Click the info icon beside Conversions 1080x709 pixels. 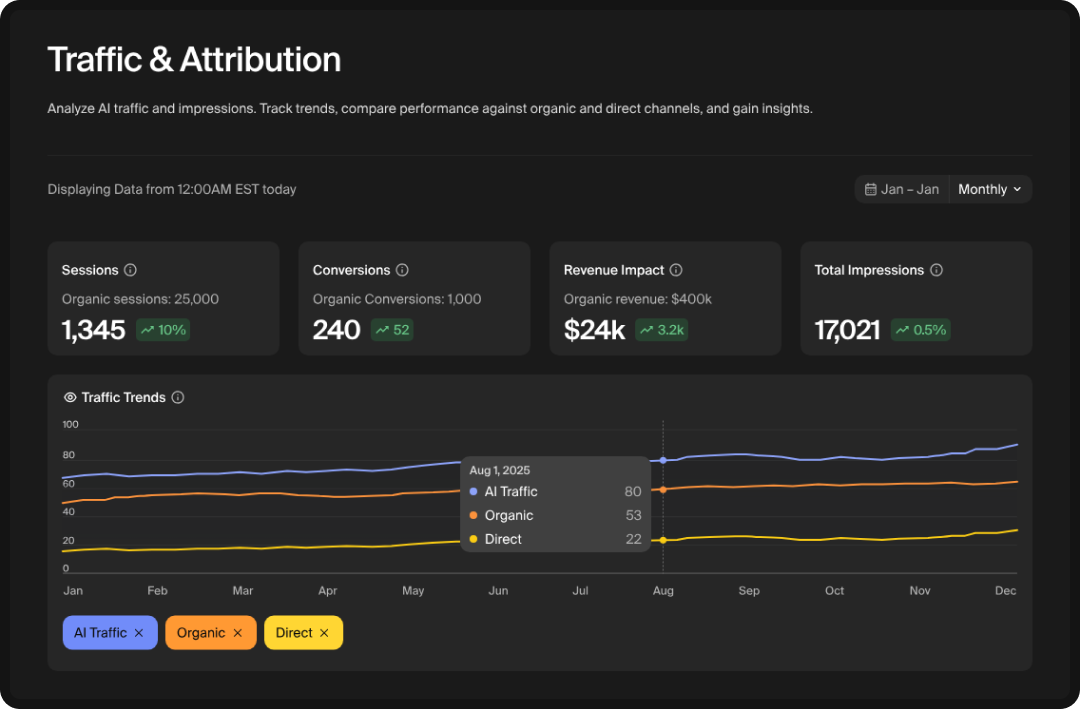pyautogui.click(x=401, y=268)
